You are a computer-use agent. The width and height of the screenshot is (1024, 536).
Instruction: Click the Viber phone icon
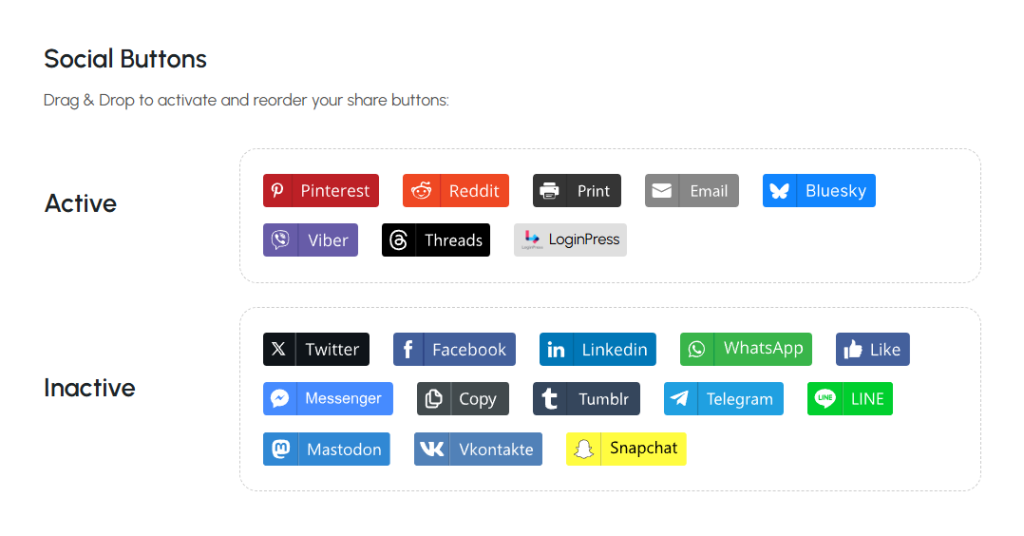pyautogui.click(x=280, y=240)
